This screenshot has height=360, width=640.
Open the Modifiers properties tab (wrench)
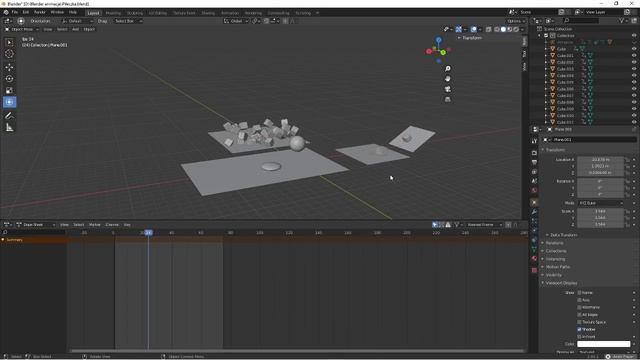[534, 212]
